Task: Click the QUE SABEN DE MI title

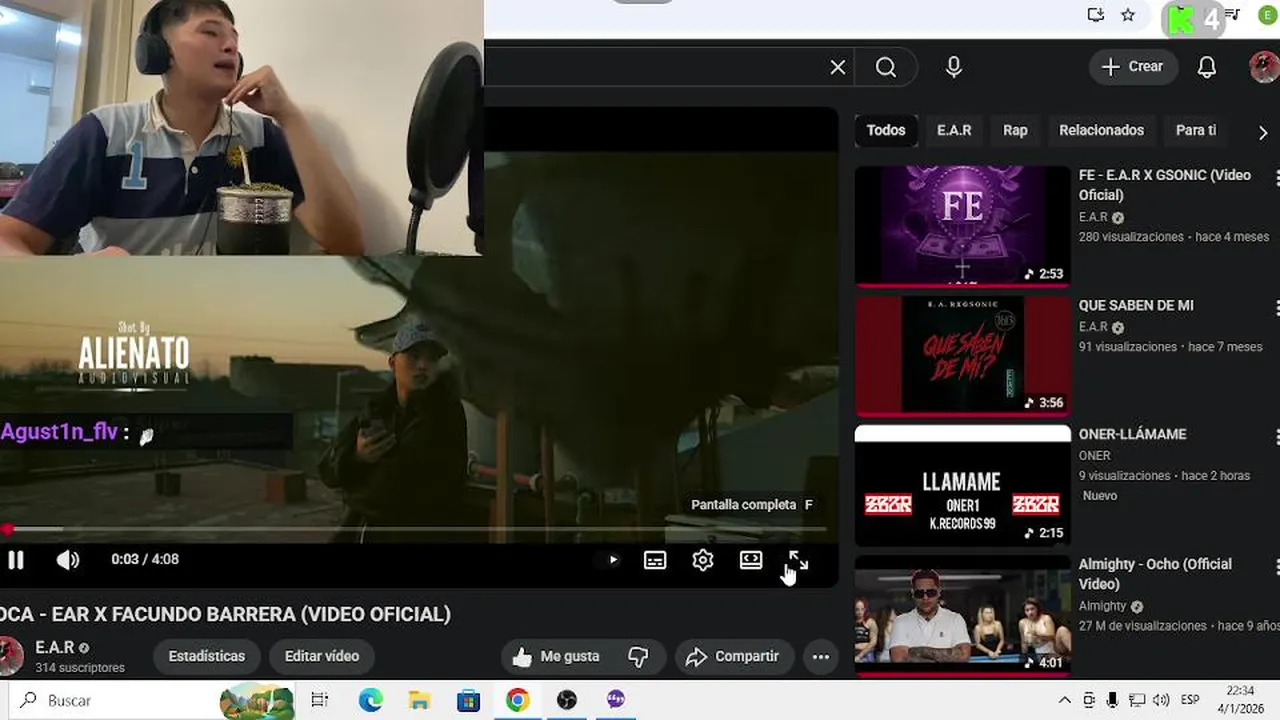Action: [x=1136, y=305]
